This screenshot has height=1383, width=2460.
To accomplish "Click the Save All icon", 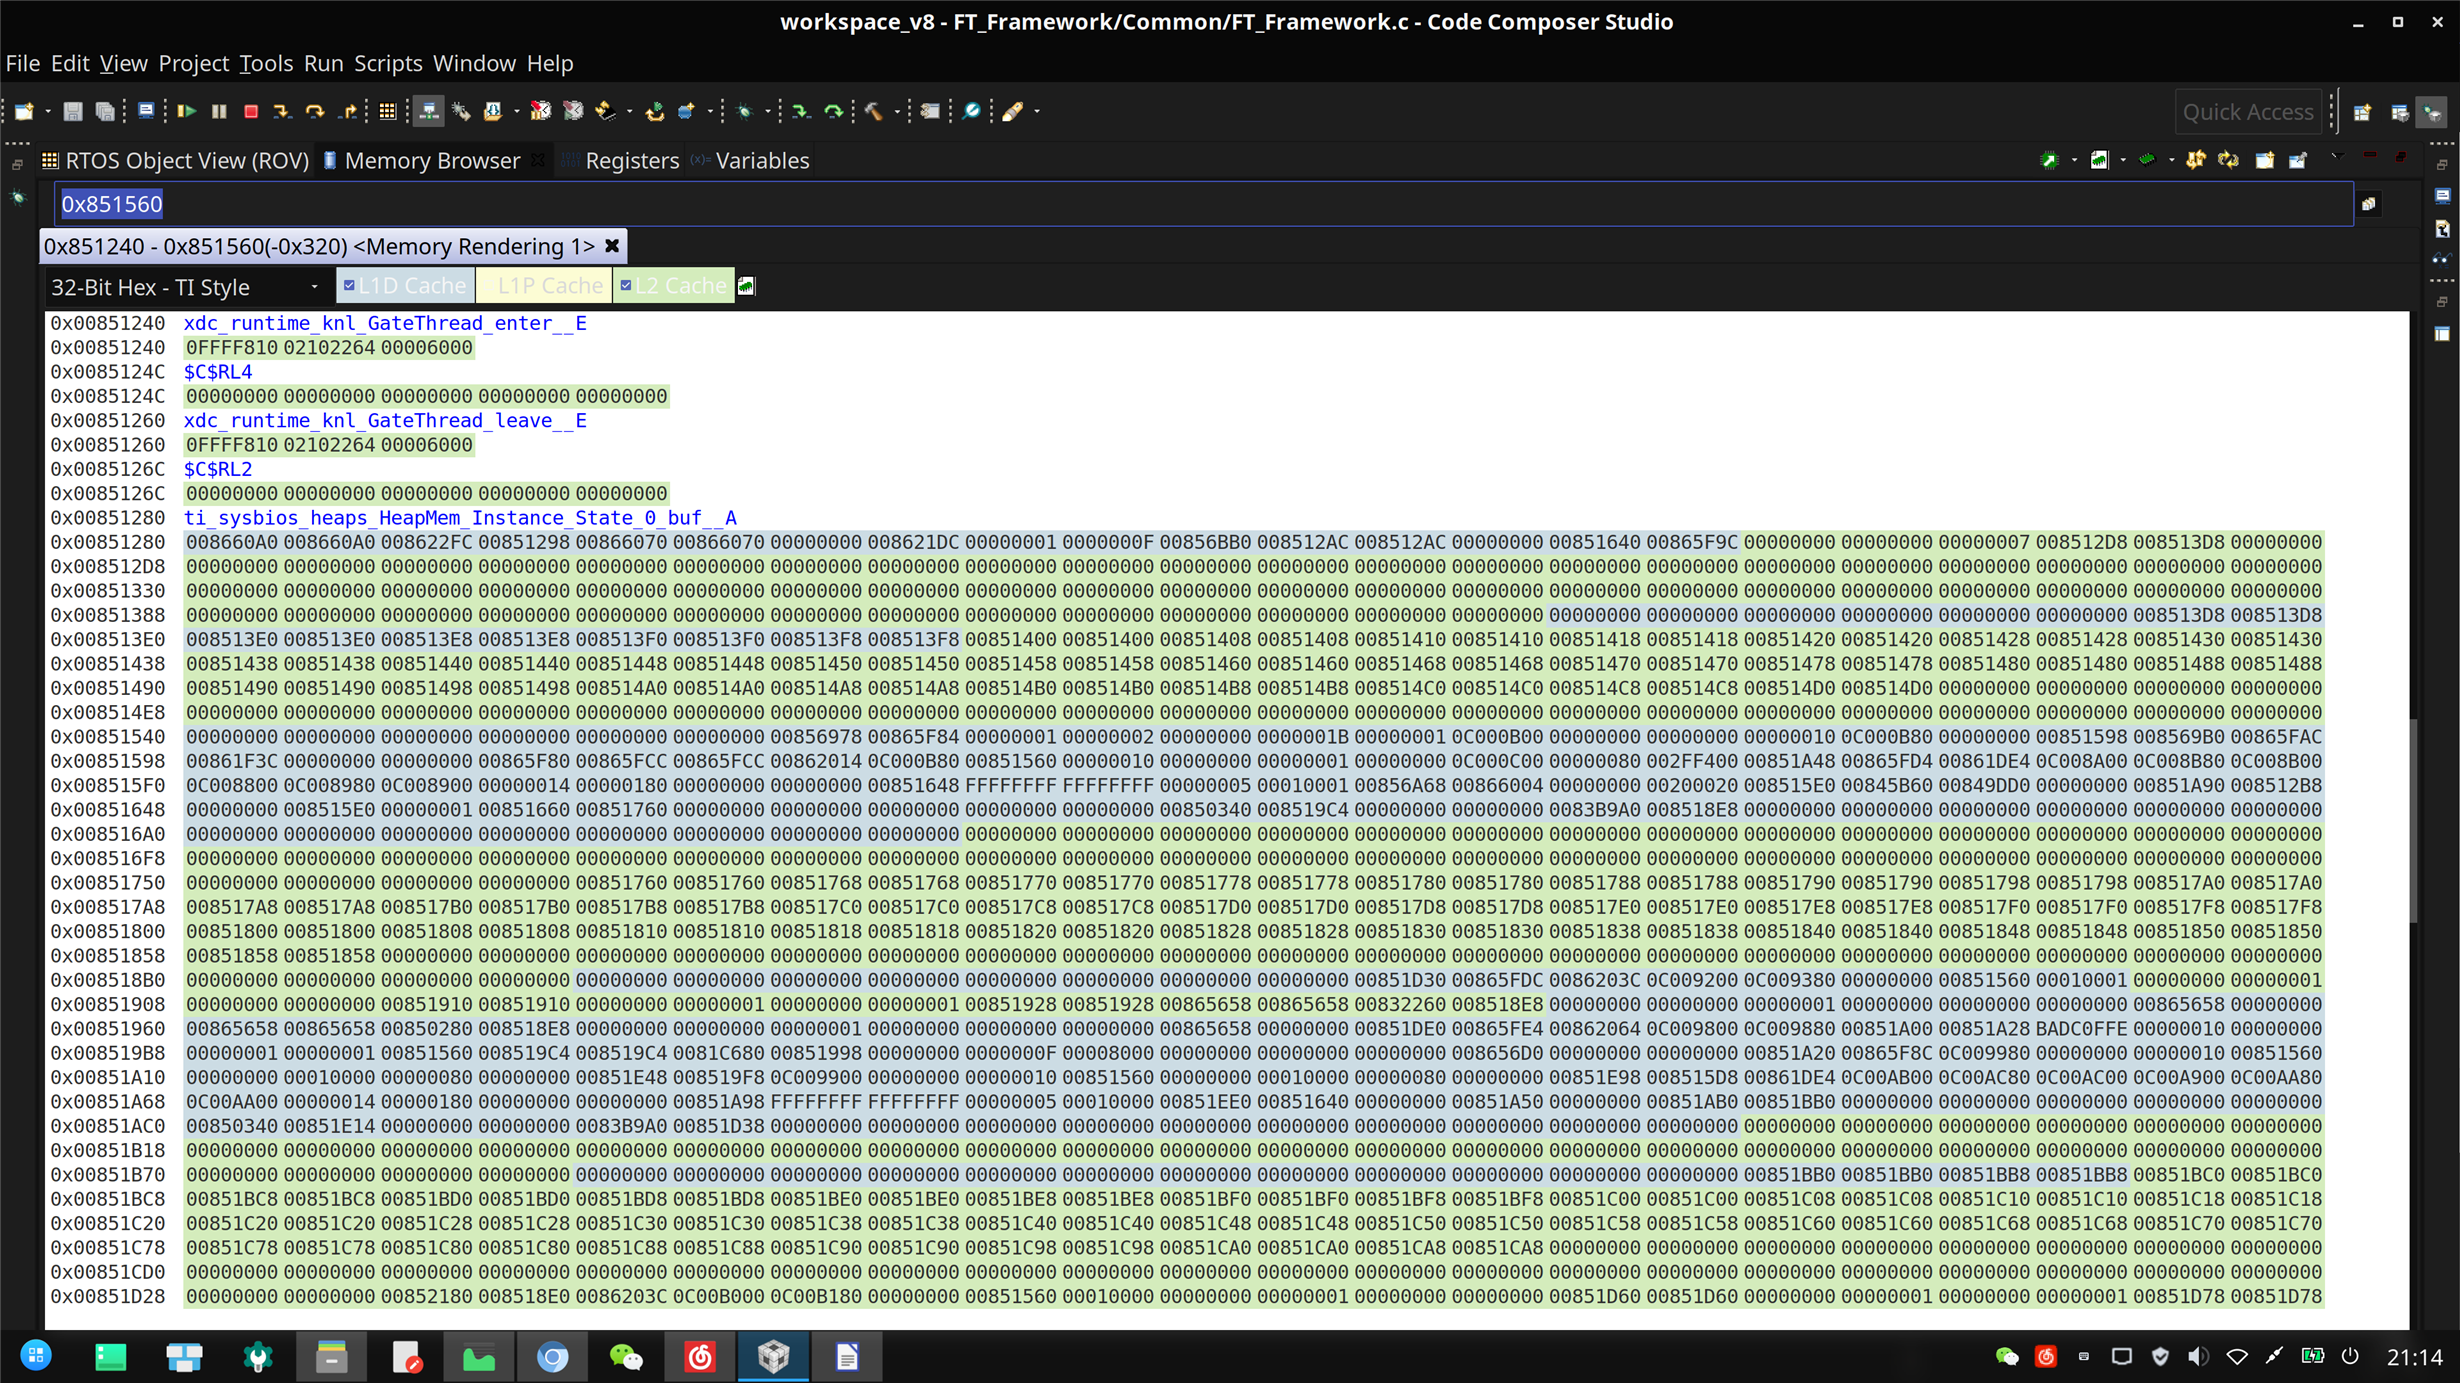I will [105, 111].
